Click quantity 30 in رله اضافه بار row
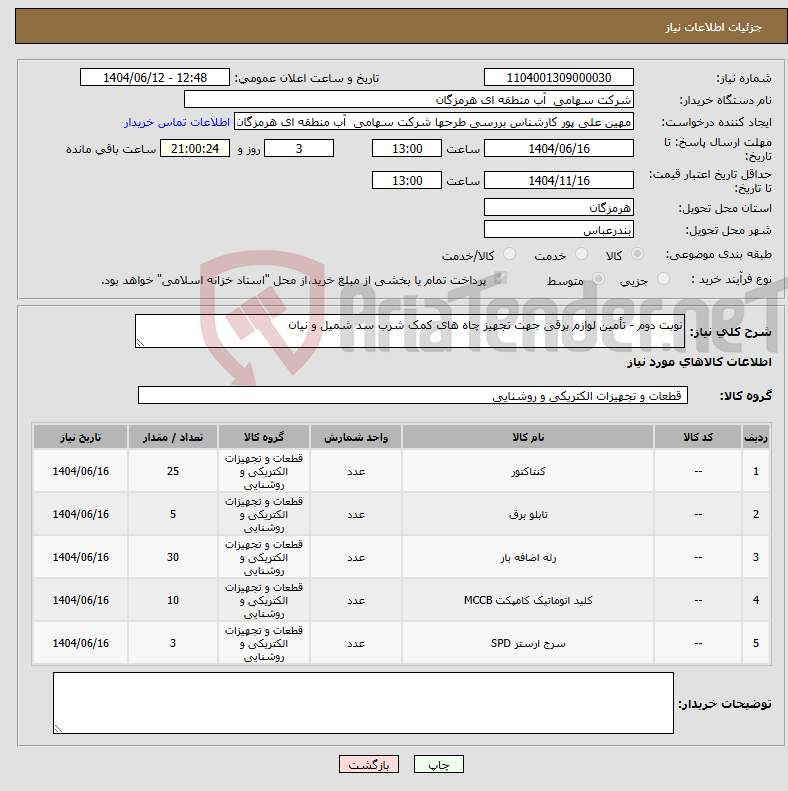This screenshot has height=791, width=788. pos(173,557)
